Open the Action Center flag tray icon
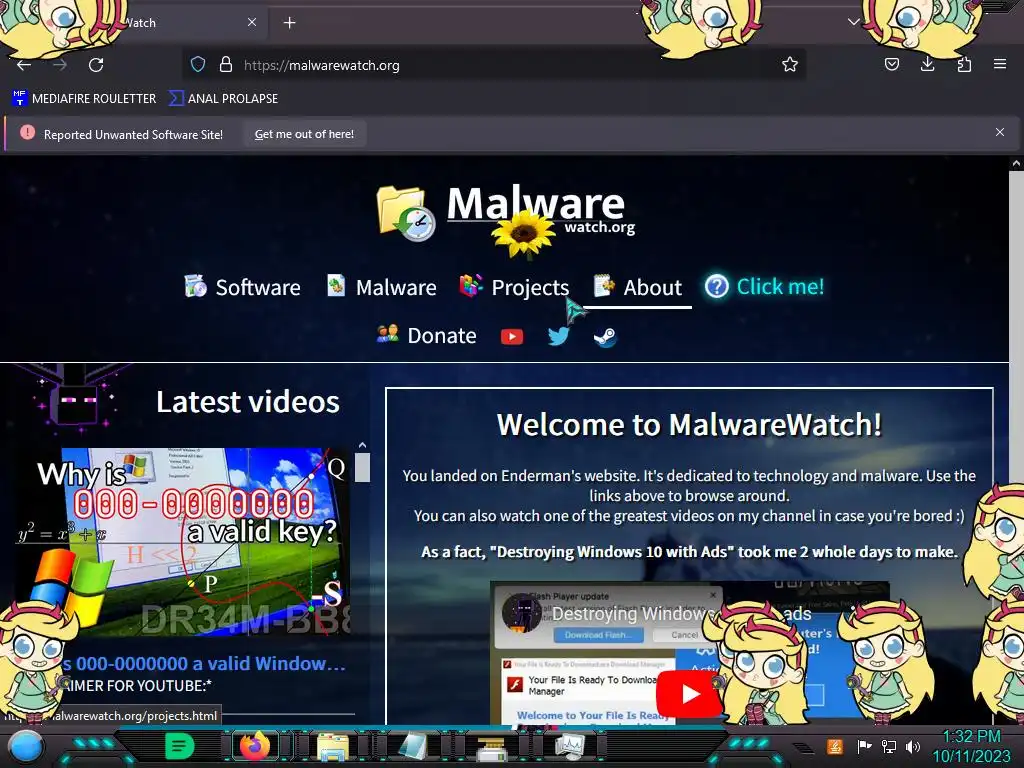 (864, 746)
